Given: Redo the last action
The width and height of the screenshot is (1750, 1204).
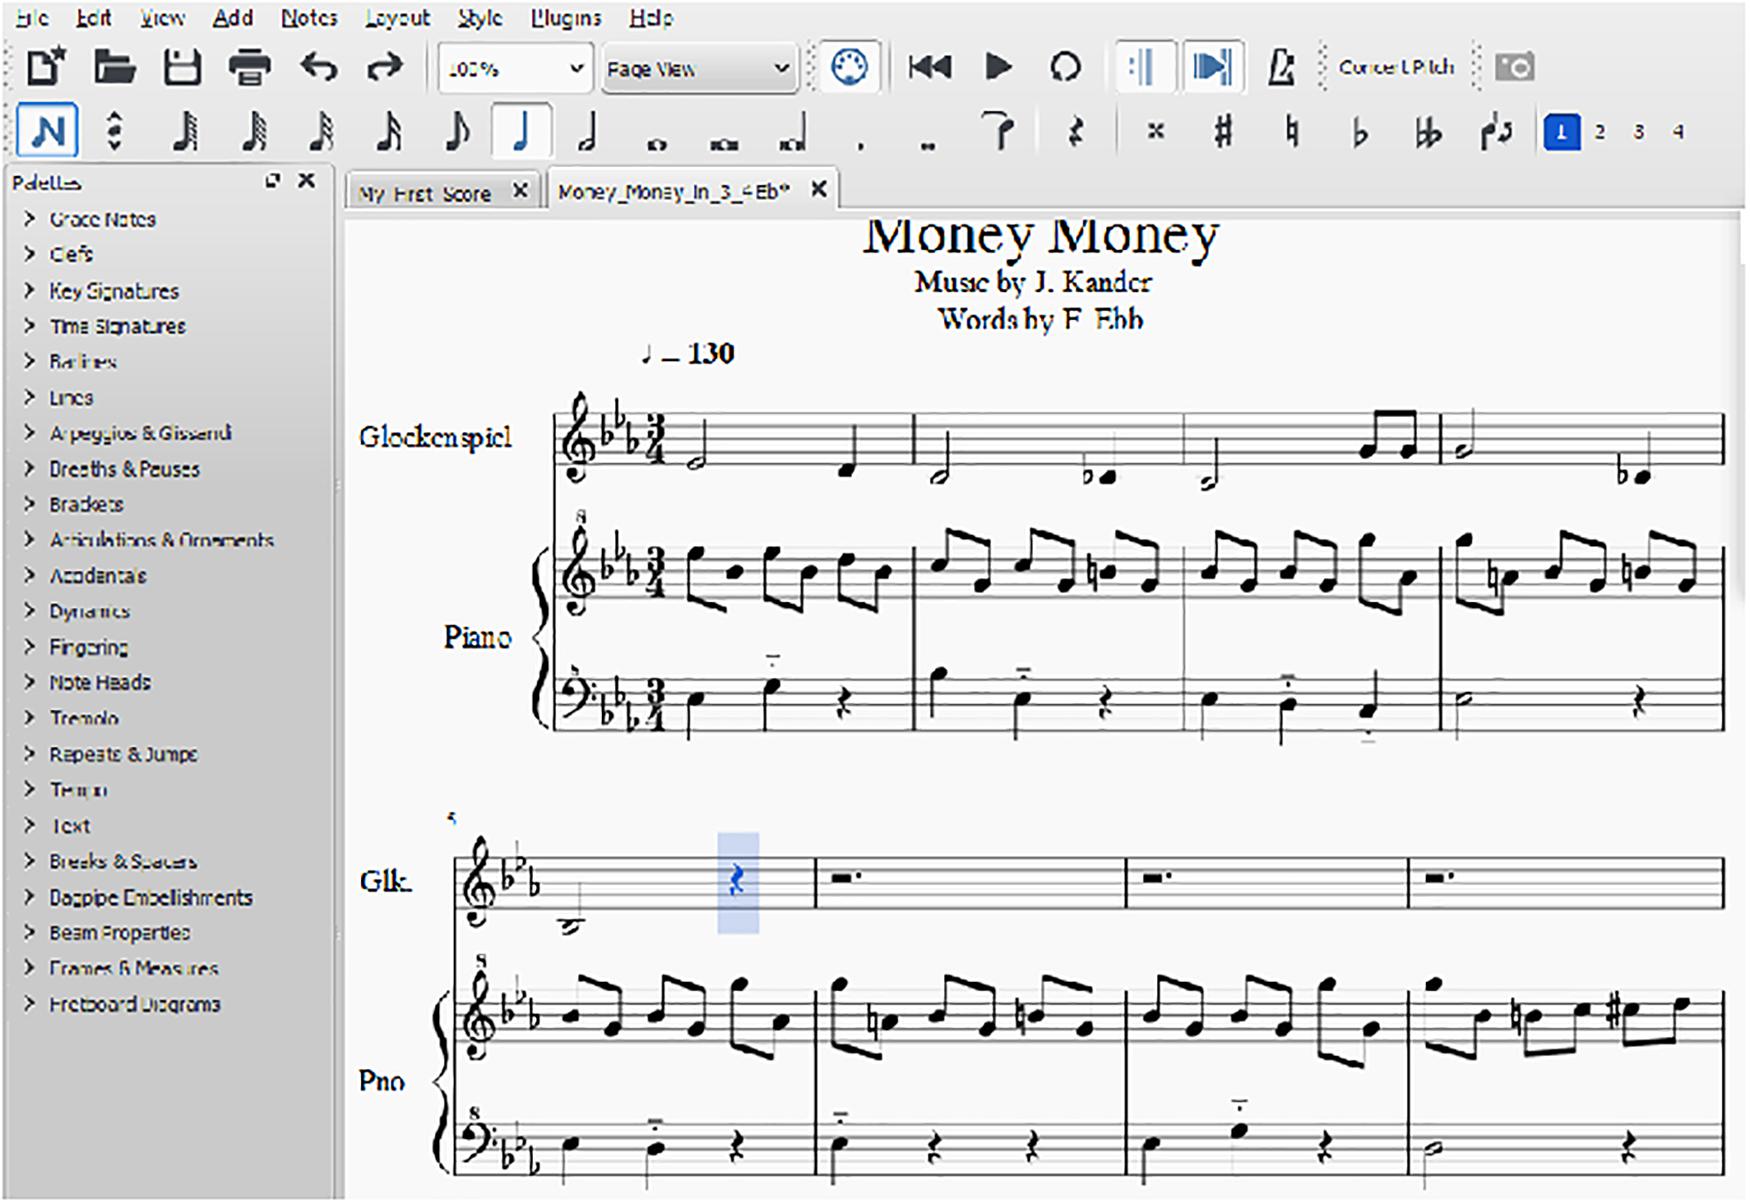Looking at the screenshot, I should [x=384, y=67].
